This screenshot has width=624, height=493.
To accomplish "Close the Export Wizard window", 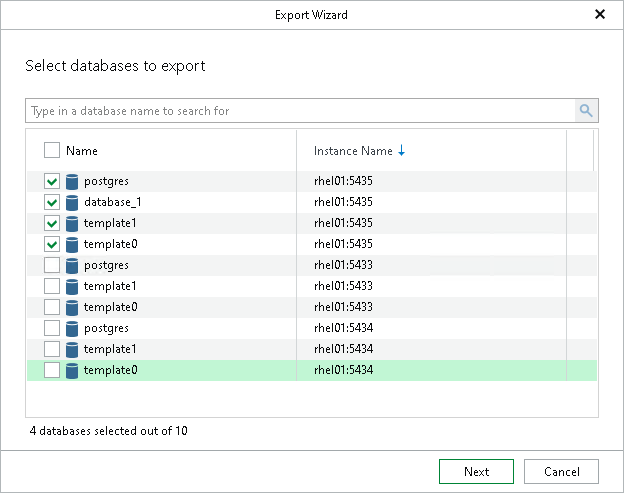I will pos(600,15).
